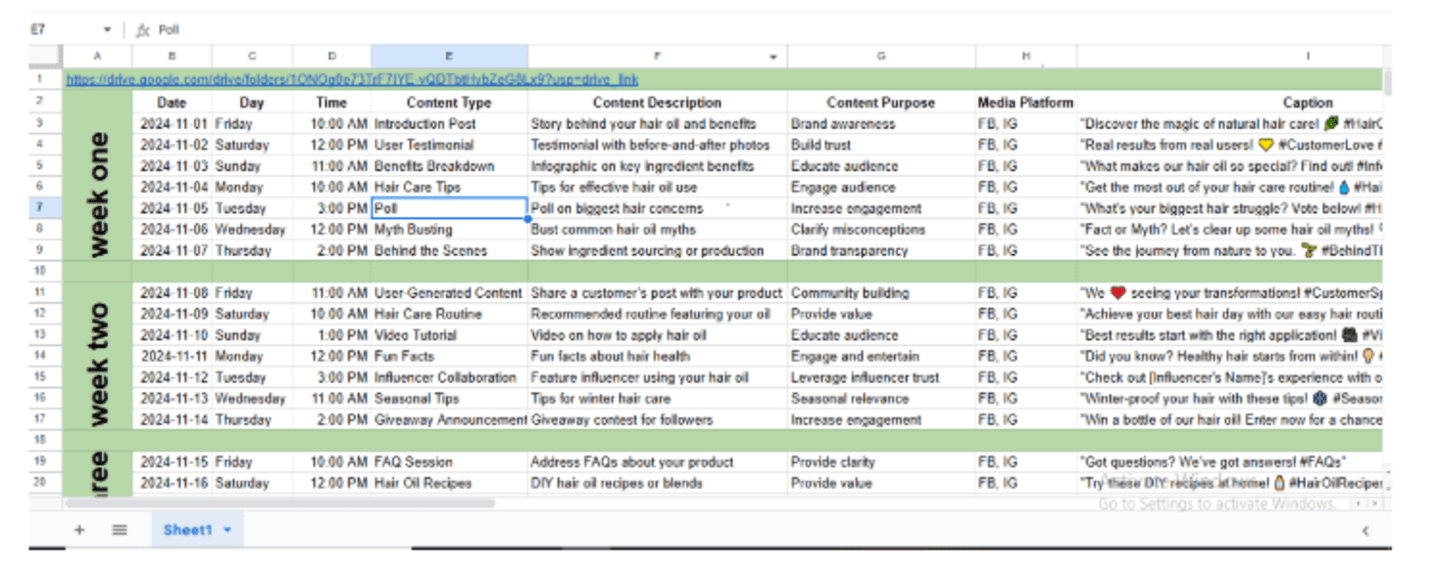
Task: Select the FAQ Session cell
Action: point(449,462)
